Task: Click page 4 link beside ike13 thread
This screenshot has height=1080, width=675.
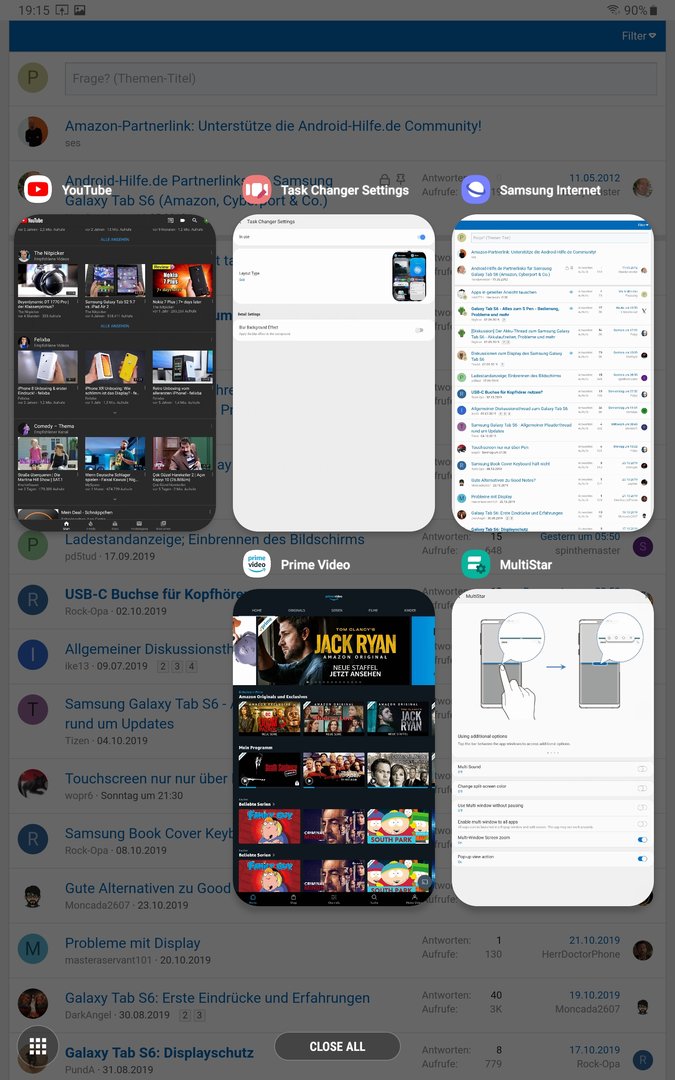Action: pyautogui.click(x=191, y=666)
